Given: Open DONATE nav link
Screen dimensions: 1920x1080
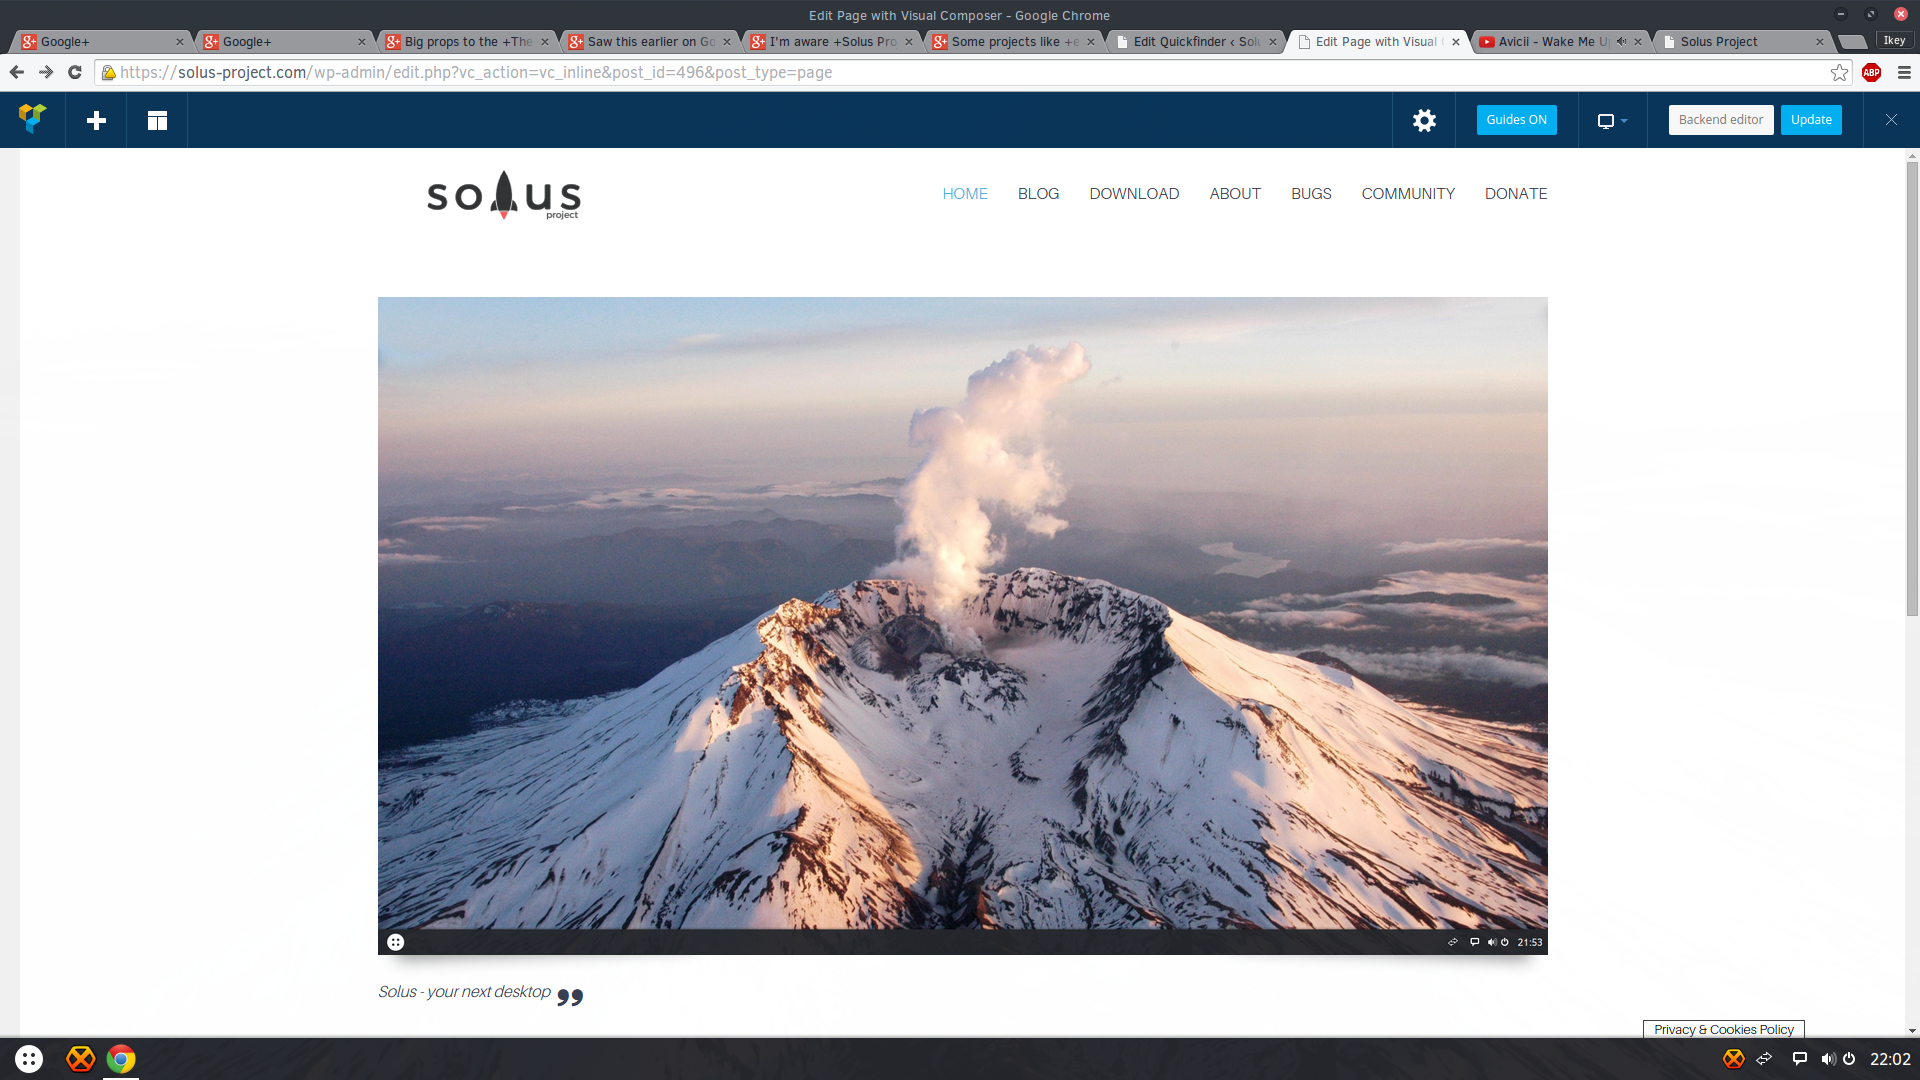Looking at the screenshot, I should click(1516, 194).
